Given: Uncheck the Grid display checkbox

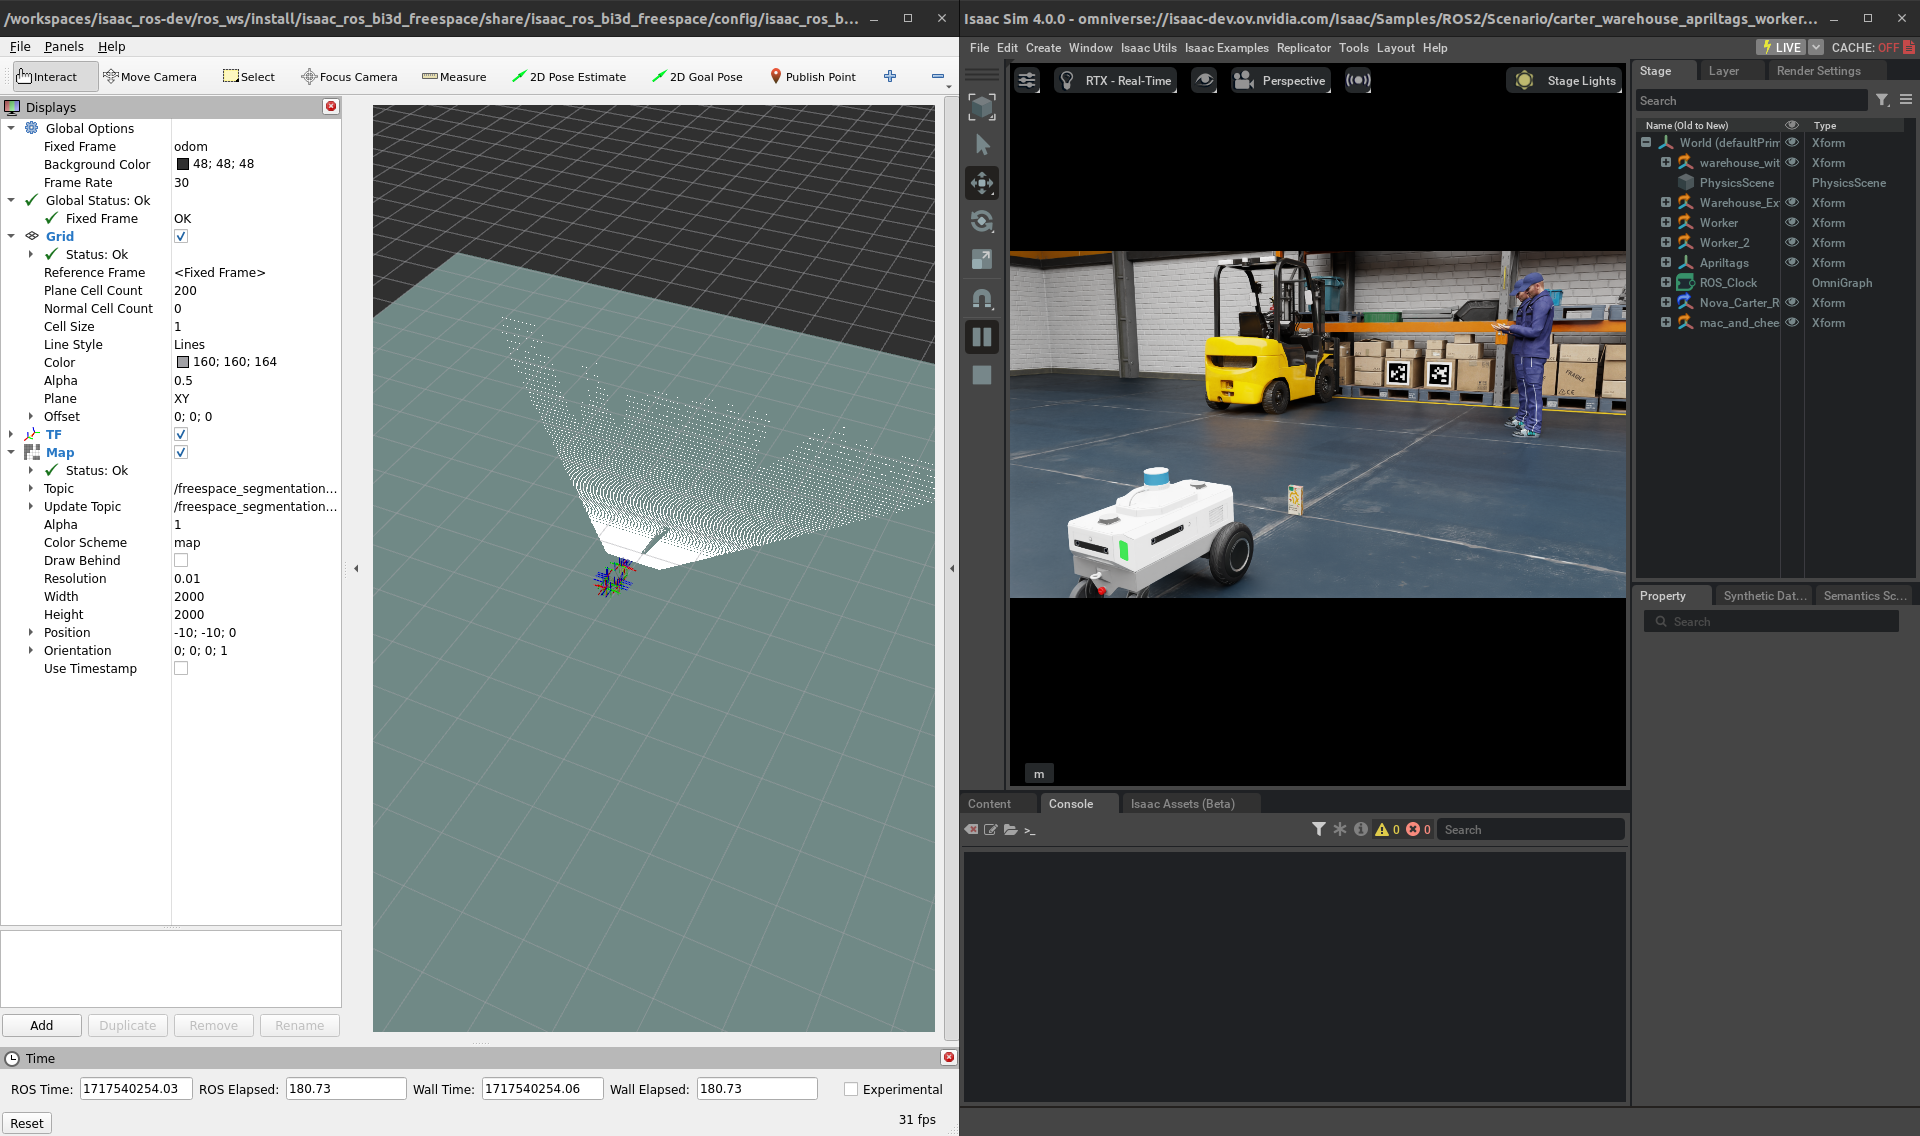Looking at the screenshot, I should click(x=181, y=237).
